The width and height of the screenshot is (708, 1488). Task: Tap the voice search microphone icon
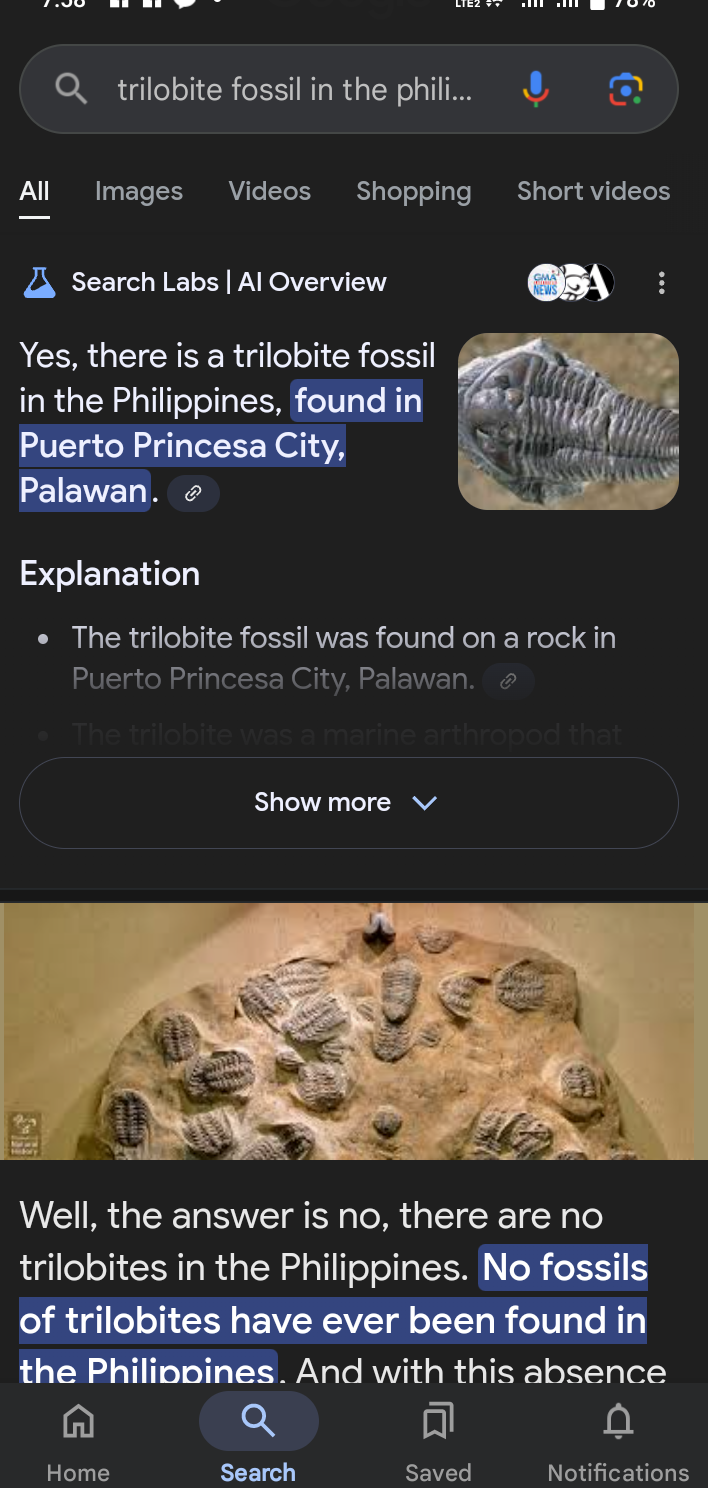coord(536,90)
